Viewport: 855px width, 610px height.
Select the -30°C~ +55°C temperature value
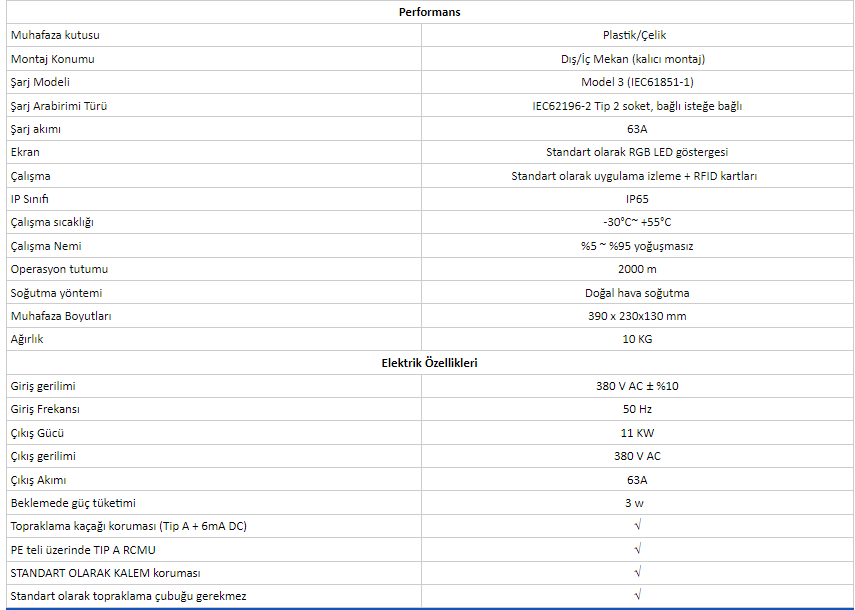[x=637, y=222]
